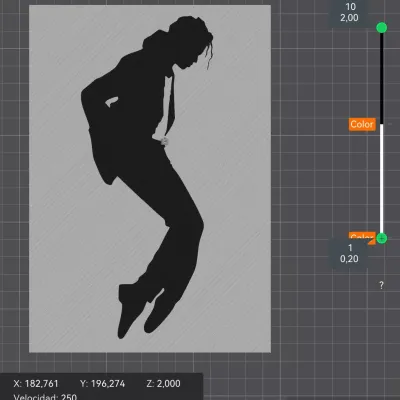This screenshot has height=400, width=400.
Task: Click the layer label showing 1 / 0,20
Action: [349, 253]
